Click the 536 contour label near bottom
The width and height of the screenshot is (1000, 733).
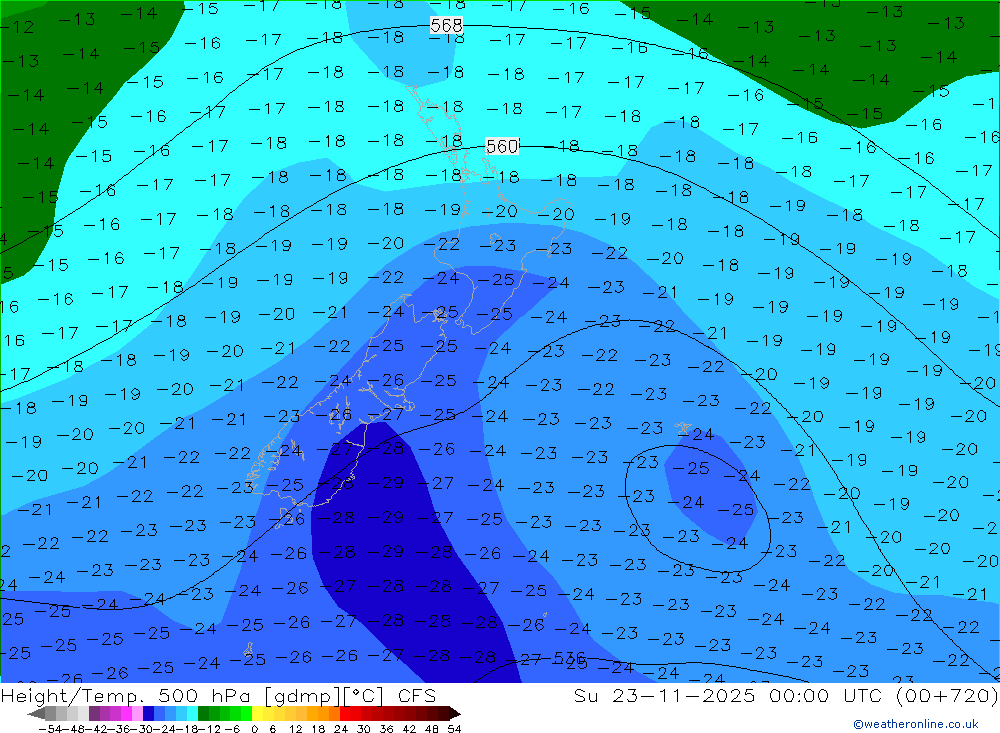[x=570, y=658]
